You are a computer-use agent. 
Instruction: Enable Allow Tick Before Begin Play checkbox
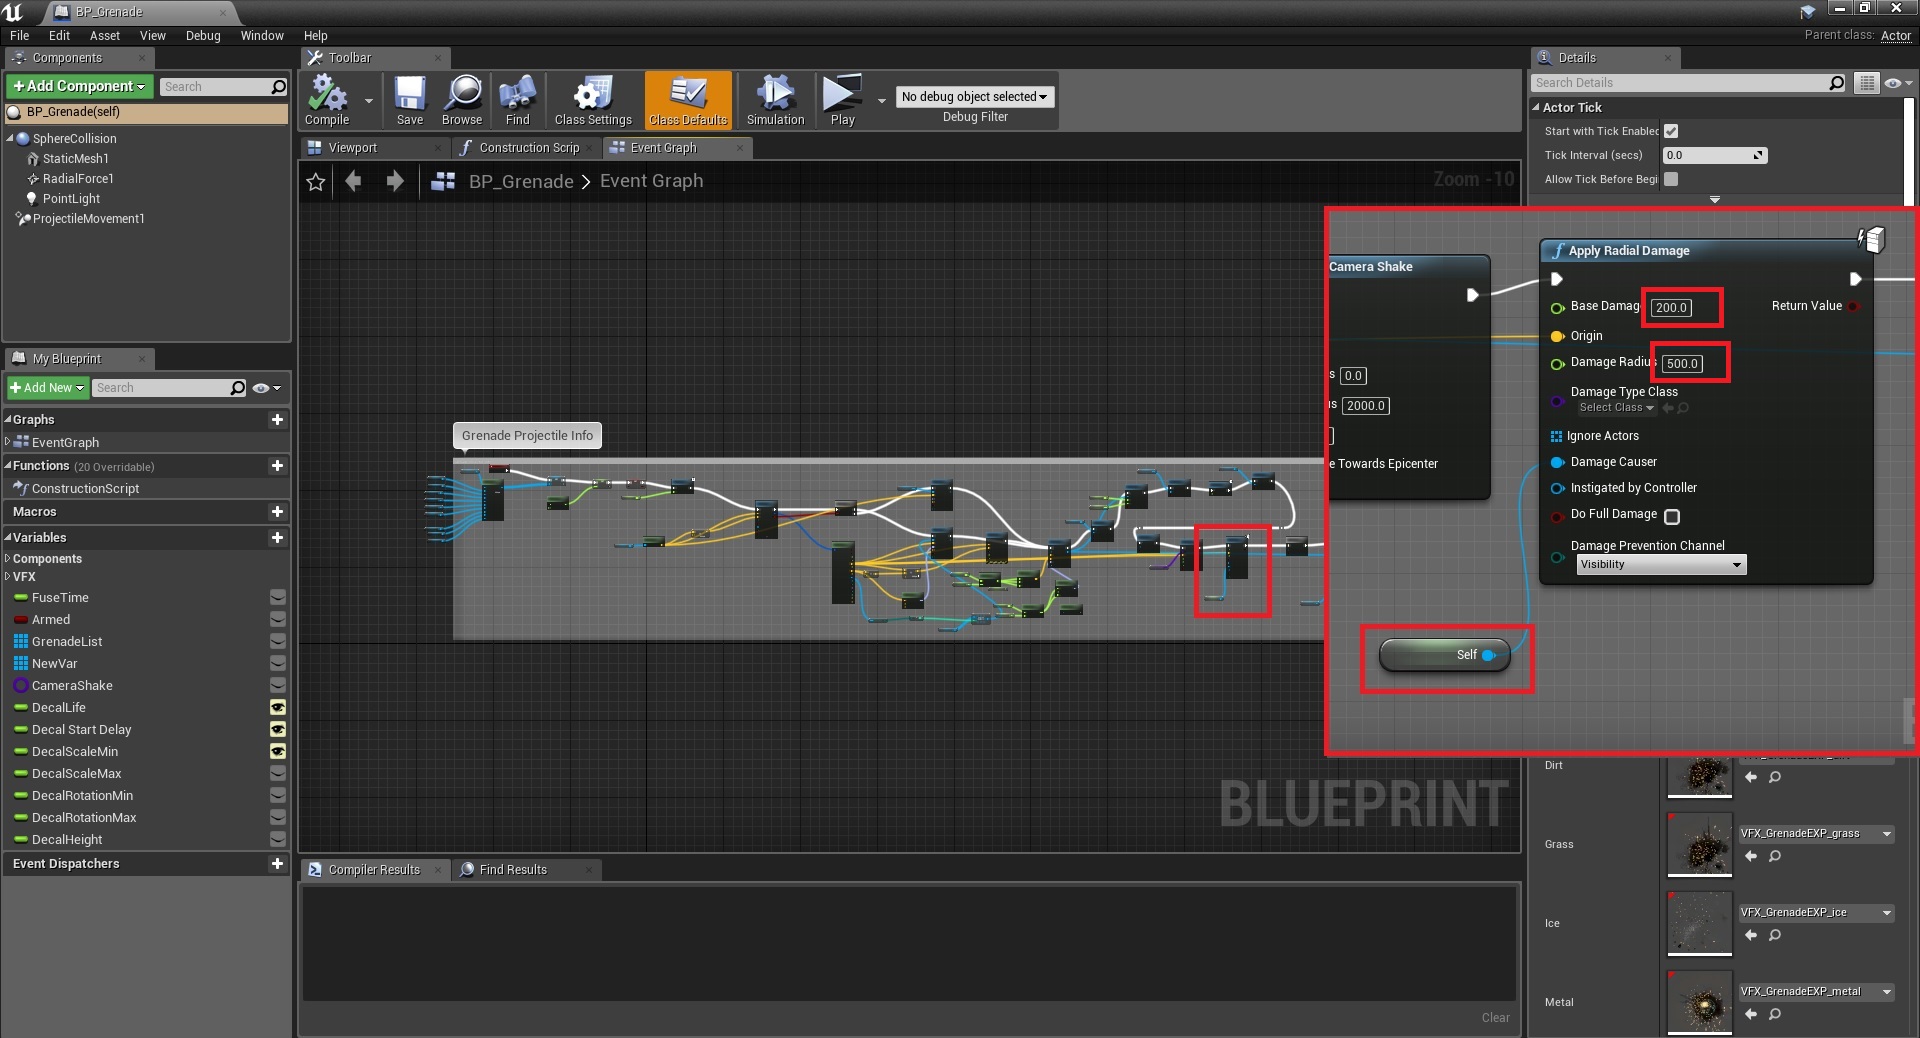(x=1671, y=179)
